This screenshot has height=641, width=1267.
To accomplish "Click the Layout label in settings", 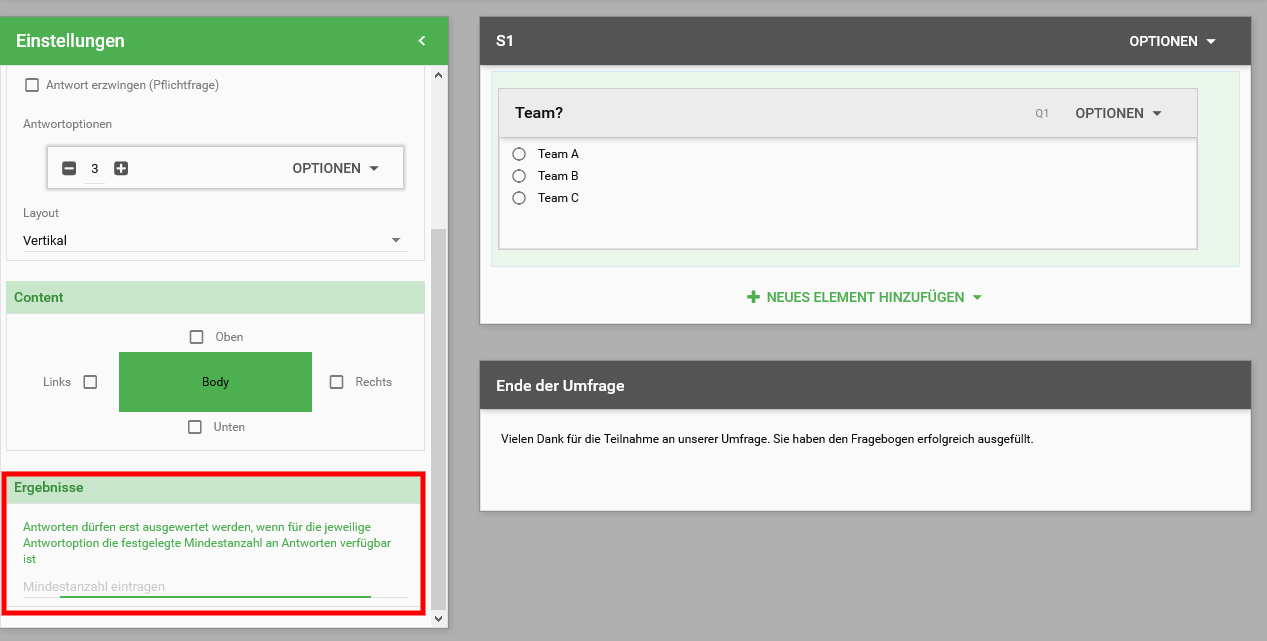I will coord(41,213).
